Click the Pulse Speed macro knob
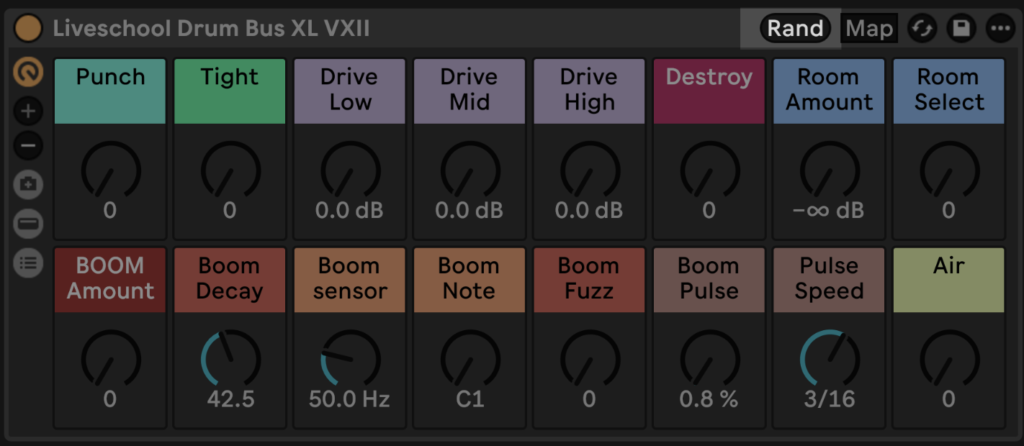The height and width of the screenshot is (446, 1024). point(829,358)
